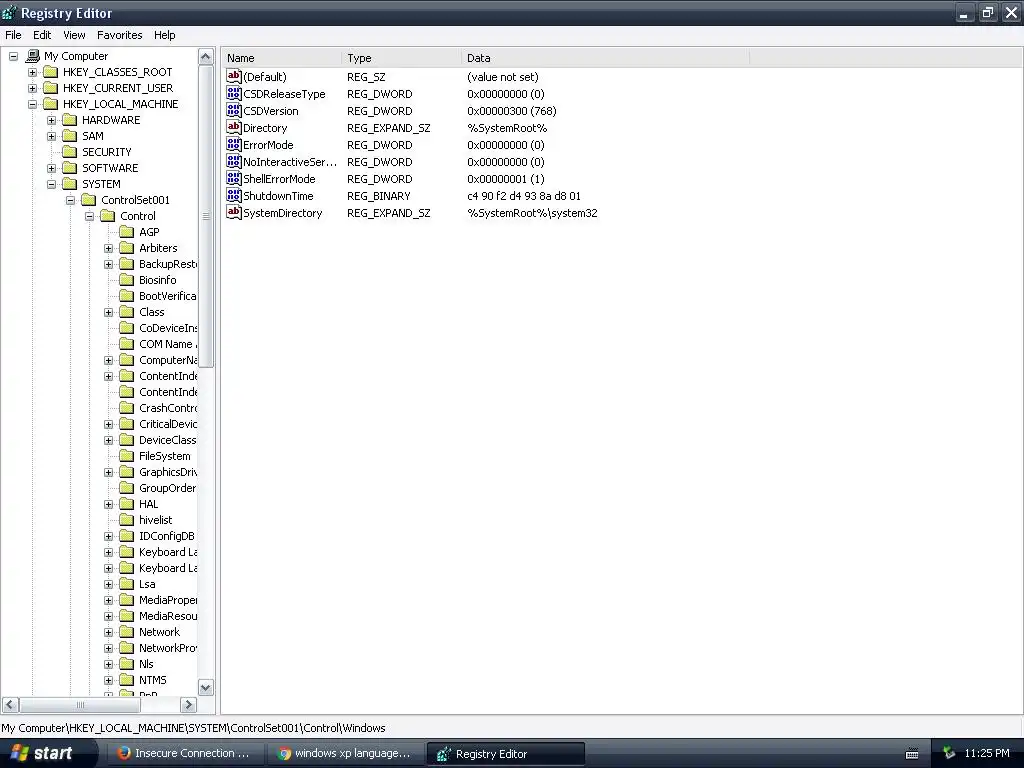Expand HKEY_CLASSES_ROOT key
This screenshot has height=768, width=1024.
click(x=32, y=72)
